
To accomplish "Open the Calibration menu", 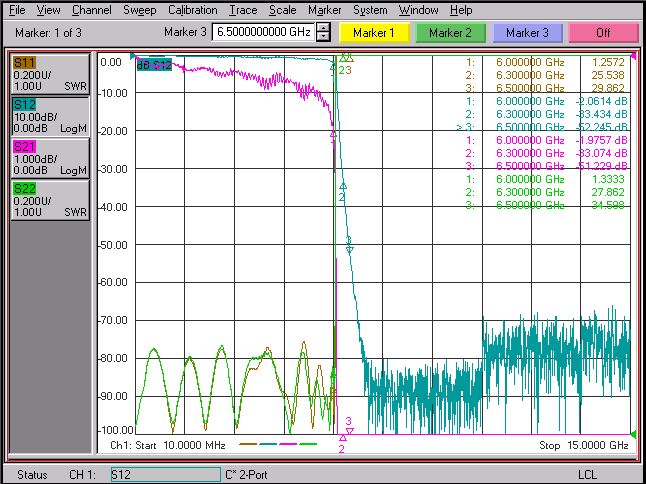I will pos(192,10).
